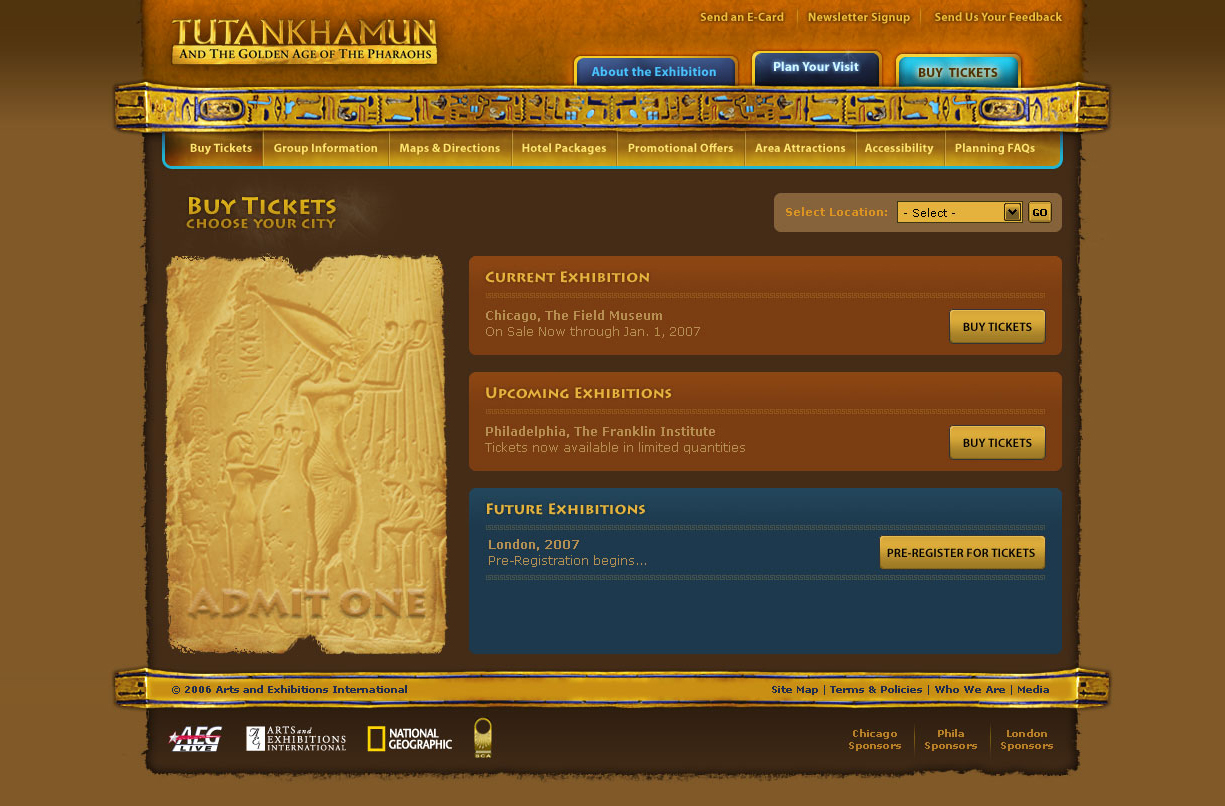Expand the Select Location dropdown
This screenshot has height=806, width=1225.
(x=959, y=212)
